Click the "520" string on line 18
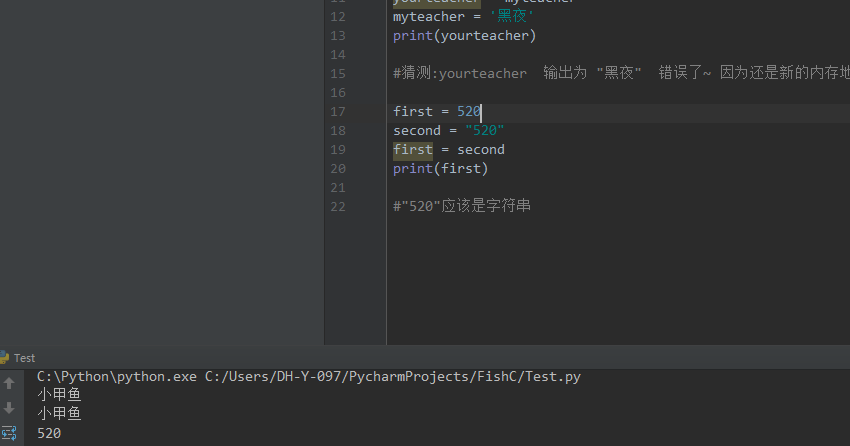Screen dimensions: 850x446 tap(485, 131)
